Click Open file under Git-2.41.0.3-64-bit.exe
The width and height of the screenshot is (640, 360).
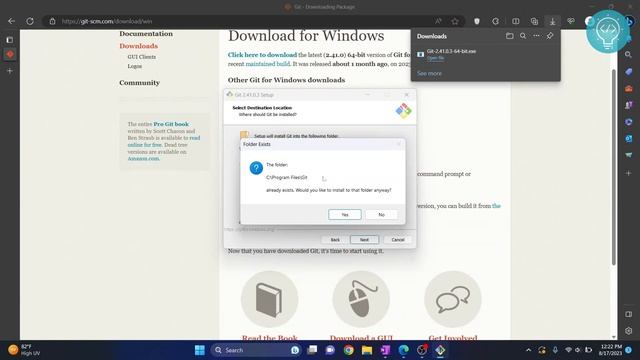[436, 58]
